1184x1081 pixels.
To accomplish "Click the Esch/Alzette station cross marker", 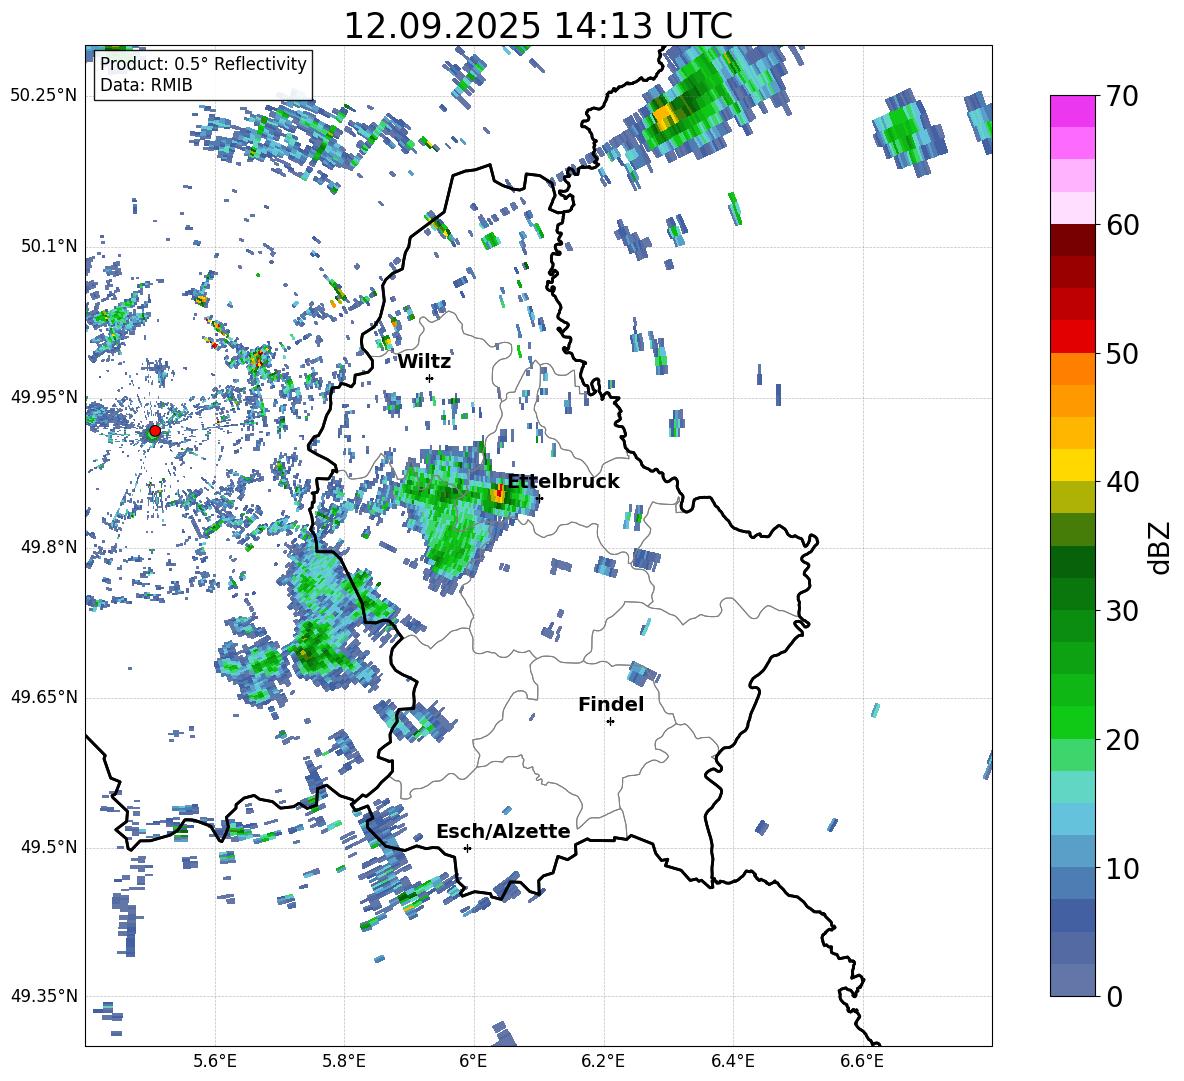I will (x=467, y=848).
